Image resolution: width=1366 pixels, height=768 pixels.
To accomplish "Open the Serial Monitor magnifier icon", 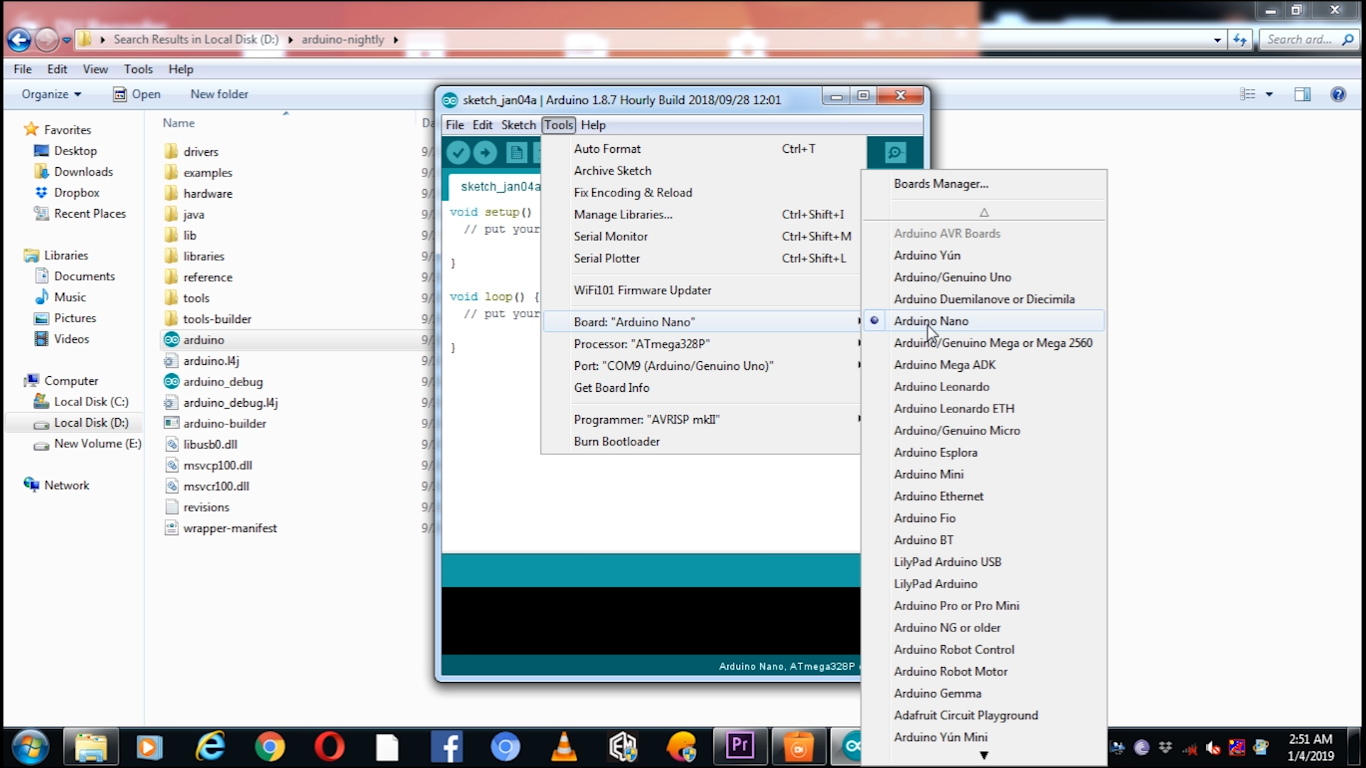I will (895, 153).
